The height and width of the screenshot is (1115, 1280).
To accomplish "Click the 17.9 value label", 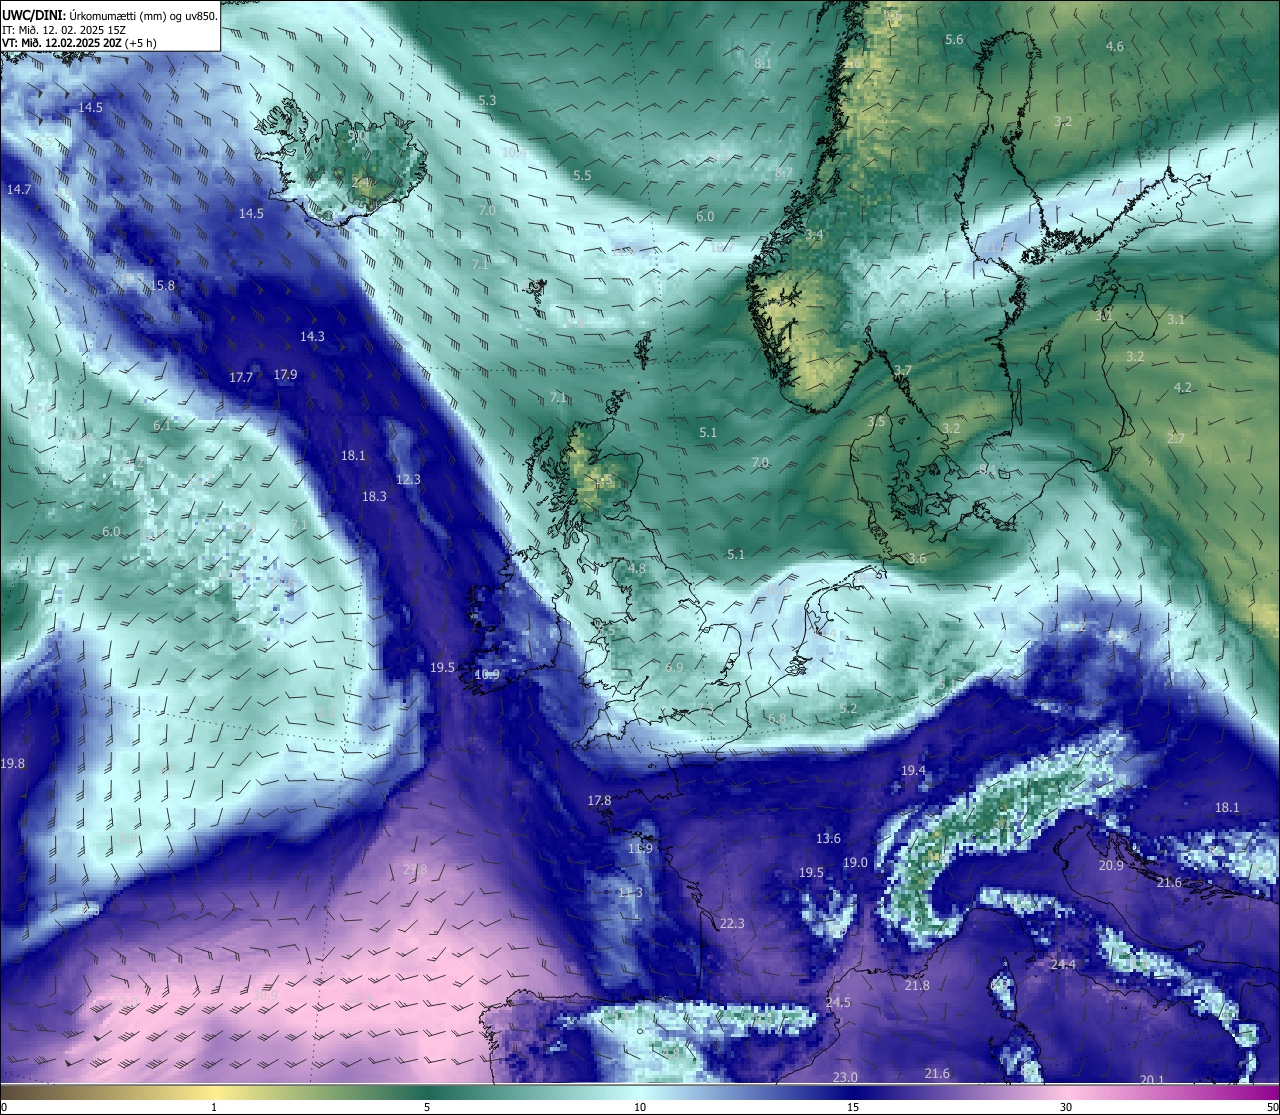I will (285, 374).
